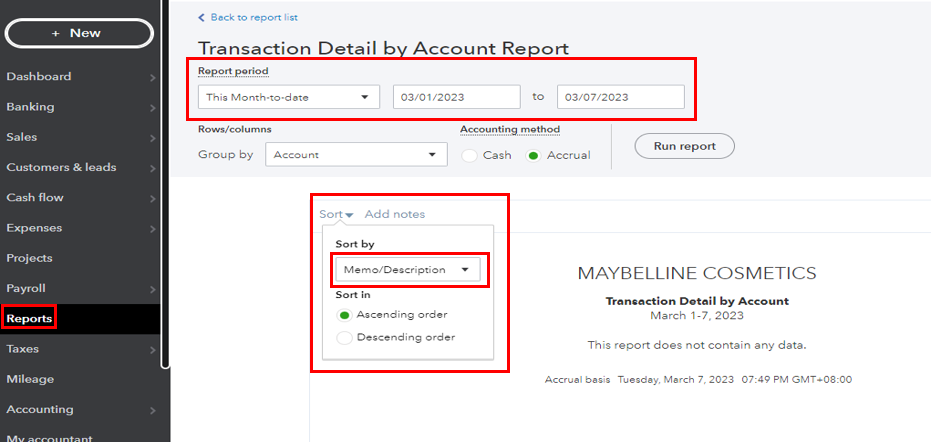This screenshot has width=931, height=442.
Task: Select Cash flow in sidebar
Action: [34, 198]
